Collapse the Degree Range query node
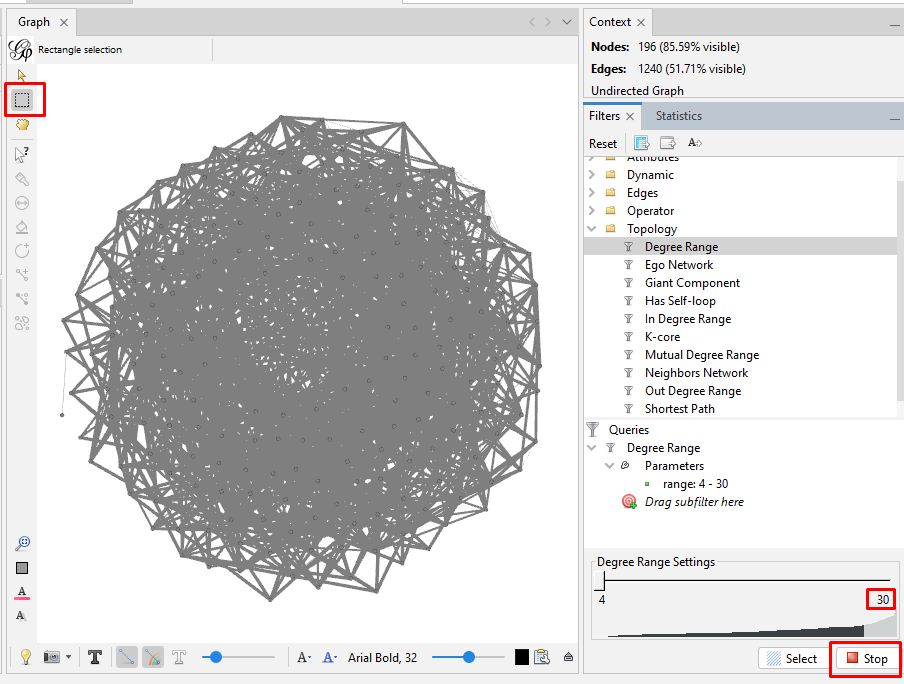Image resolution: width=904 pixels, height=684 pixels. [592, 448]
